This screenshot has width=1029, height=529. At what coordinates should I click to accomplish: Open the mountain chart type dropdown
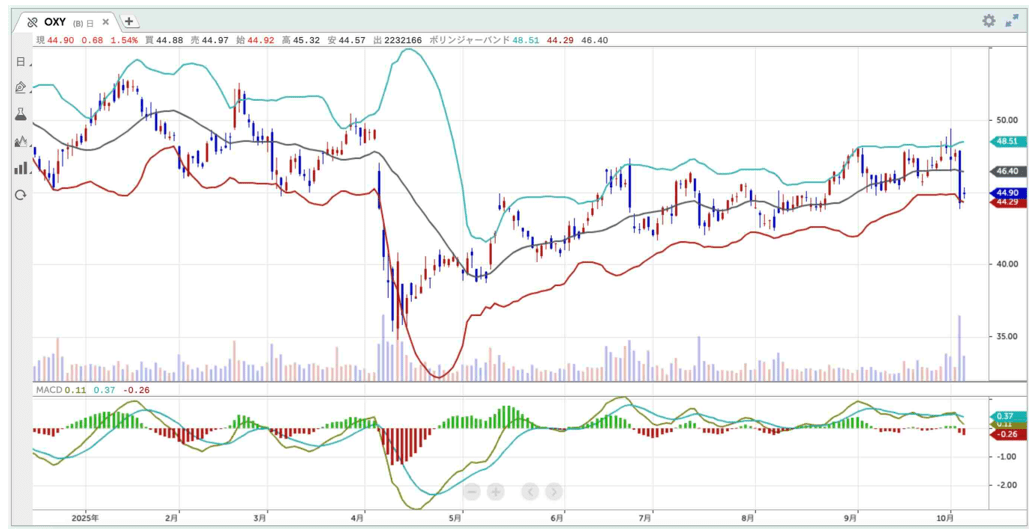coord(21,142)
